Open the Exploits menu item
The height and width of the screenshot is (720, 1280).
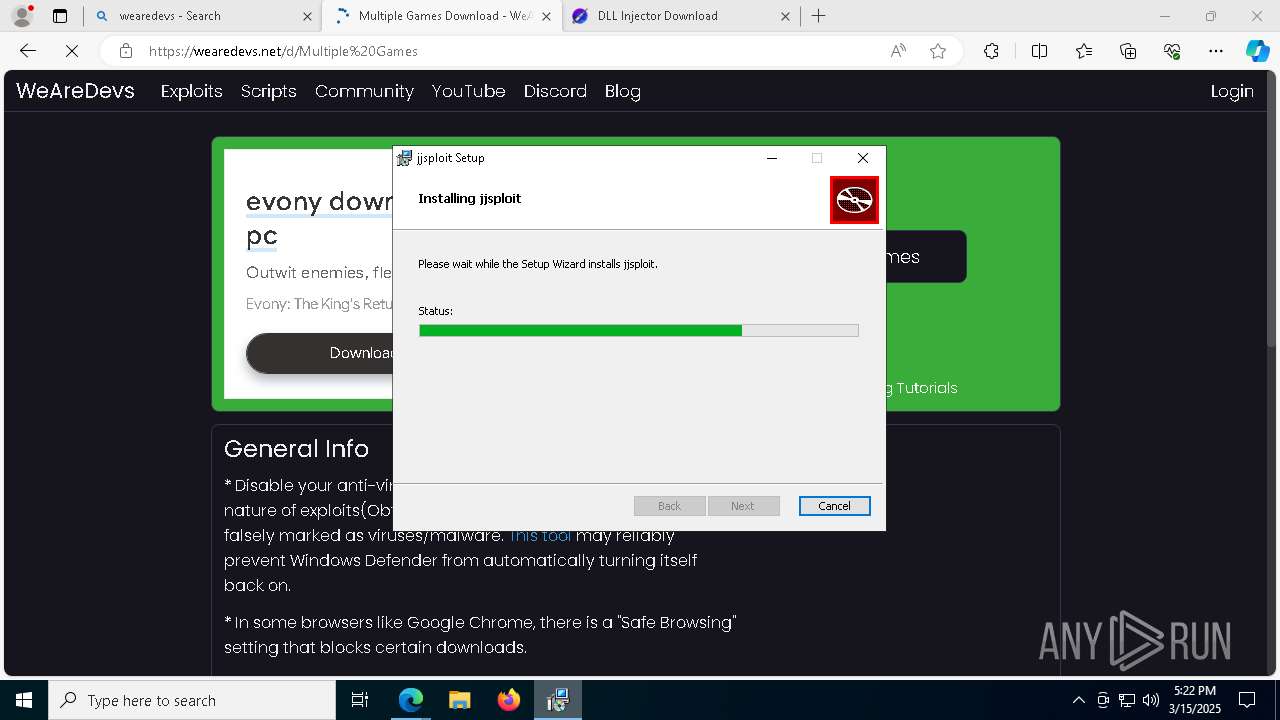coord(191,91)
